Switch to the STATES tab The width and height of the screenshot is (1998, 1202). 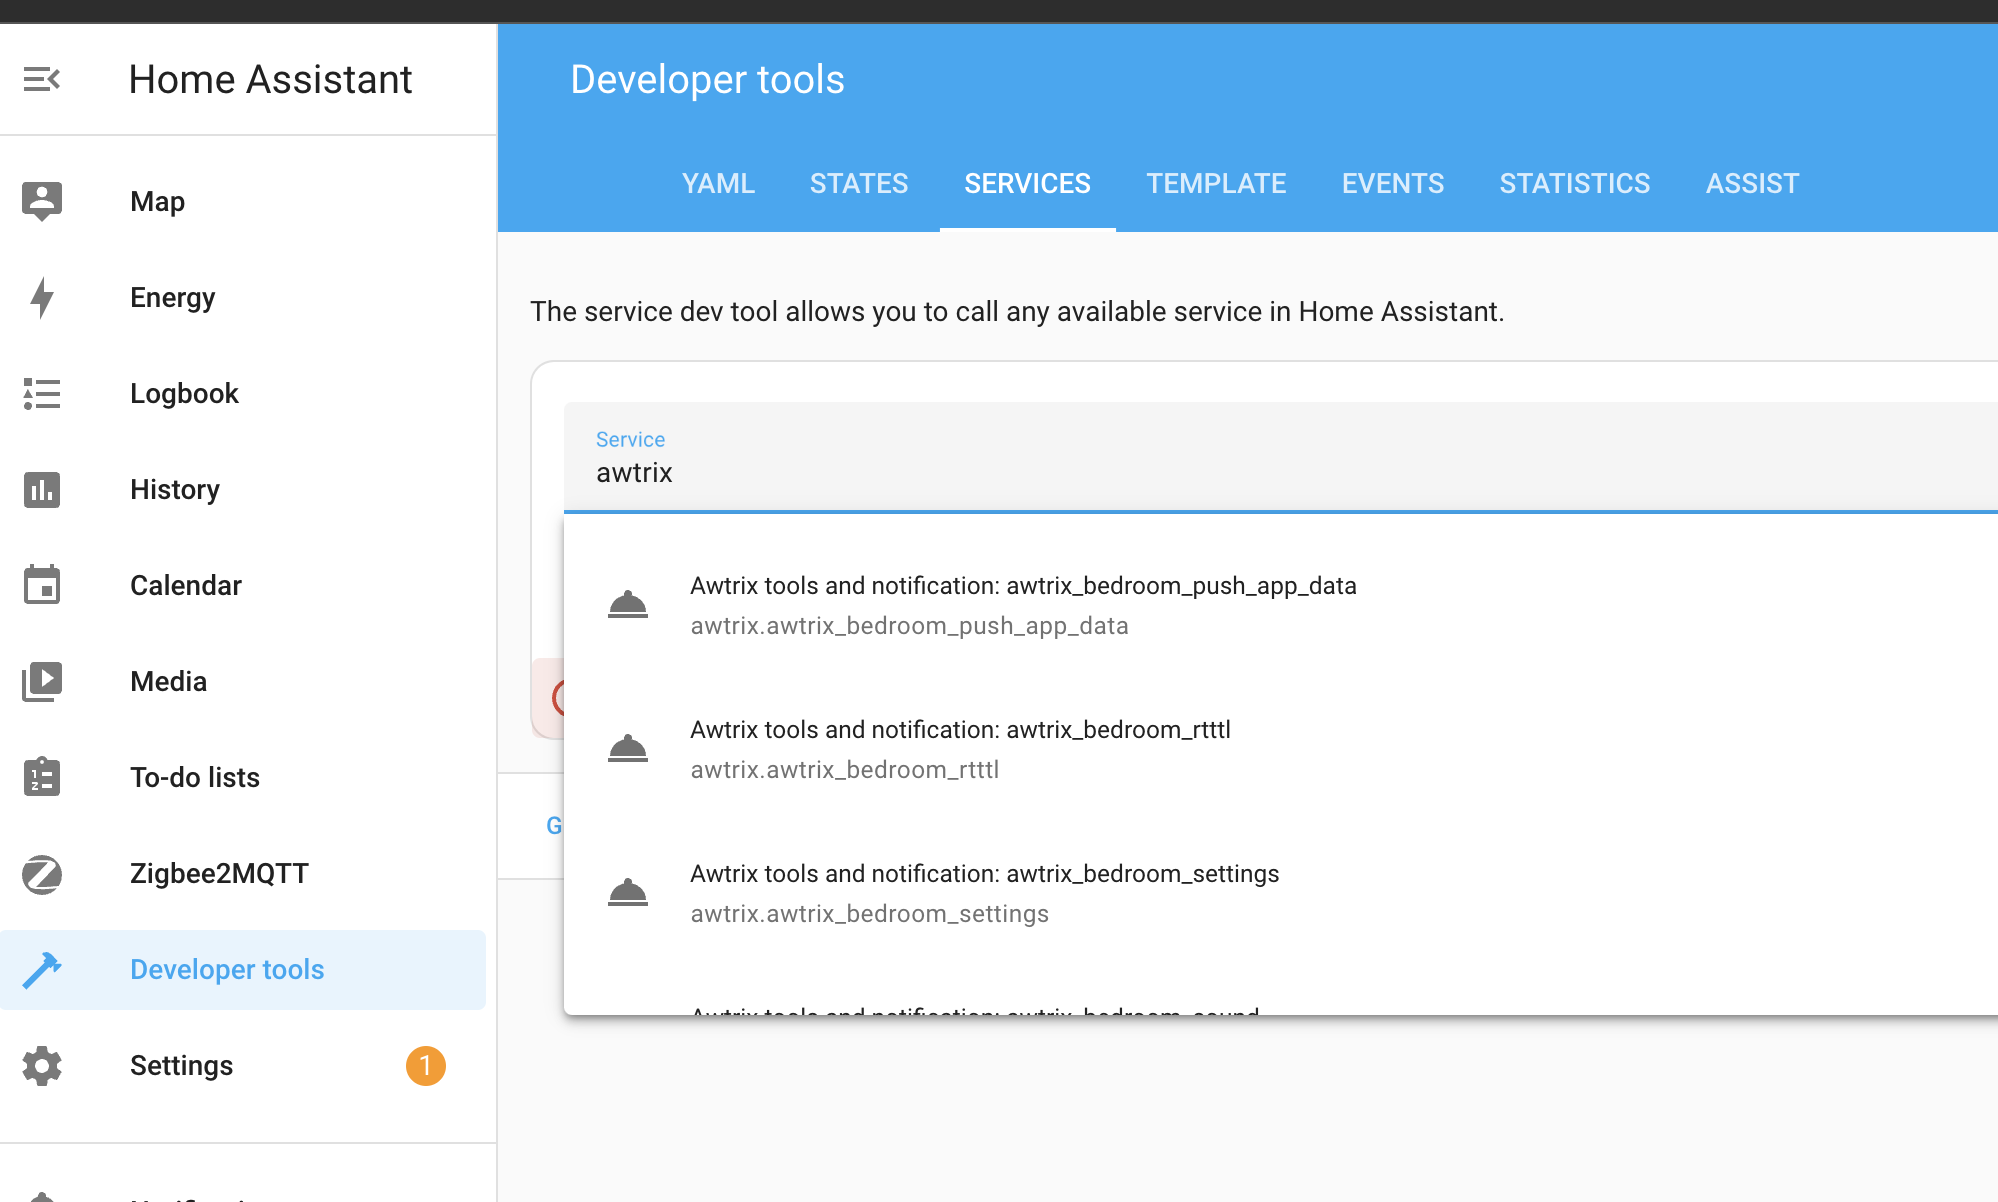(858, 183)
